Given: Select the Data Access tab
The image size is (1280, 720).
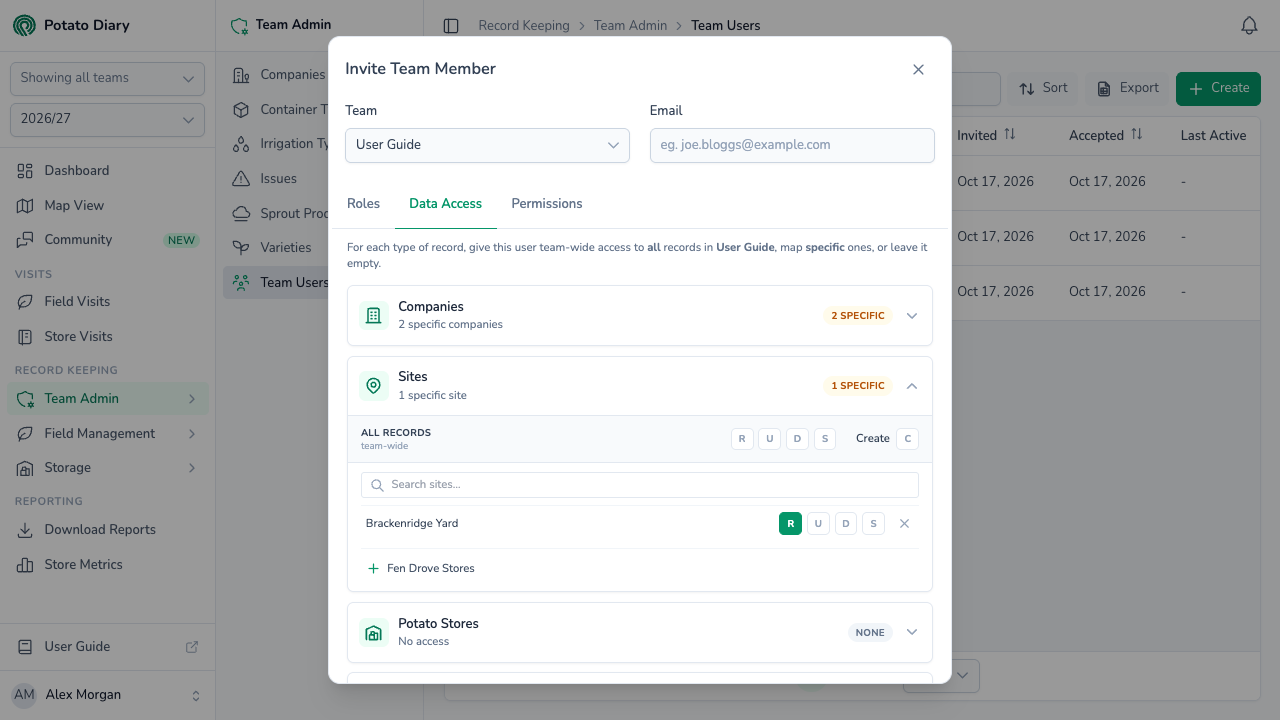Looking at the screenshot, I should (446, 204).
